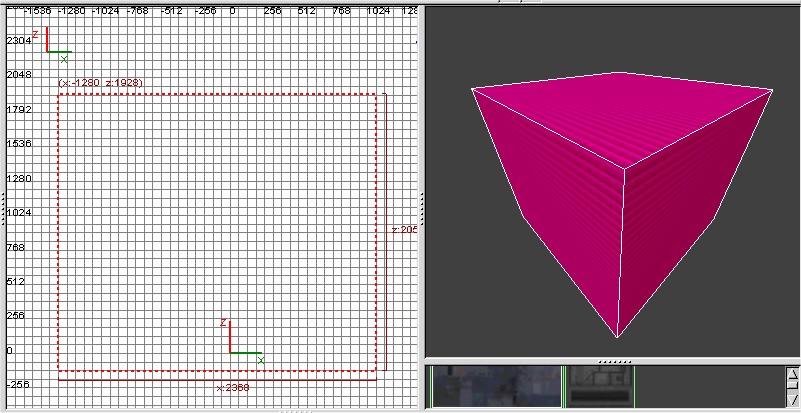The image size is (801, 413).
Task: Select the gray brick texture thumbnail
Action: (601, 385)
